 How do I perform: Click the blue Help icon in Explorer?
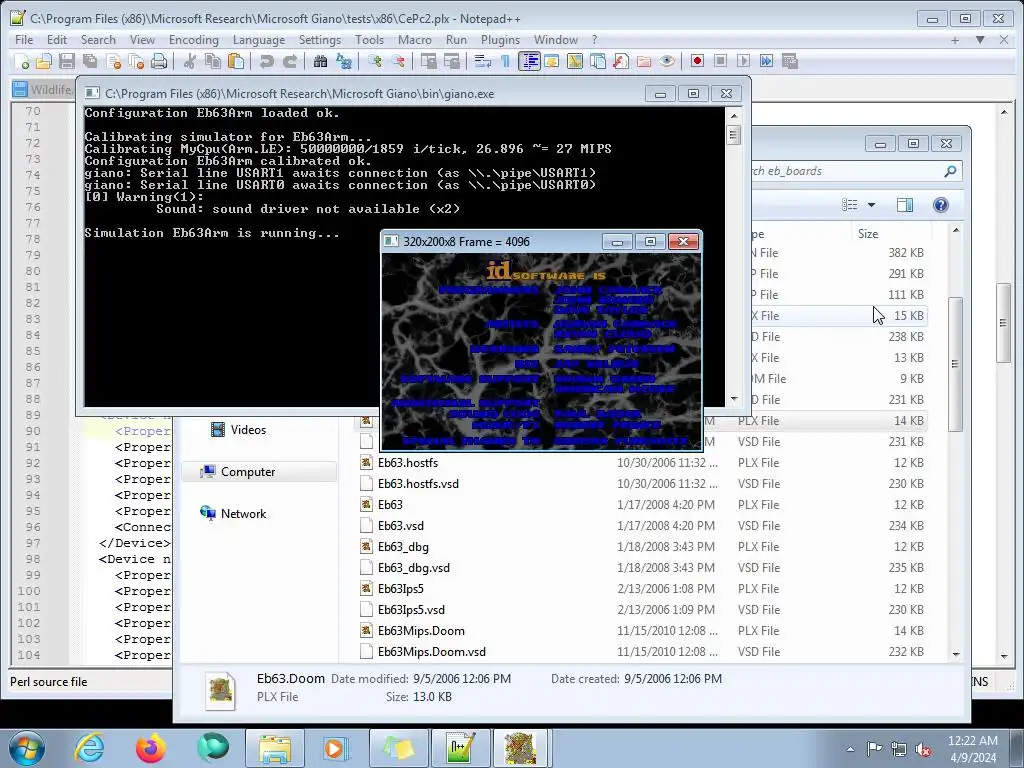pyautogui.click(x=940, y=205)
